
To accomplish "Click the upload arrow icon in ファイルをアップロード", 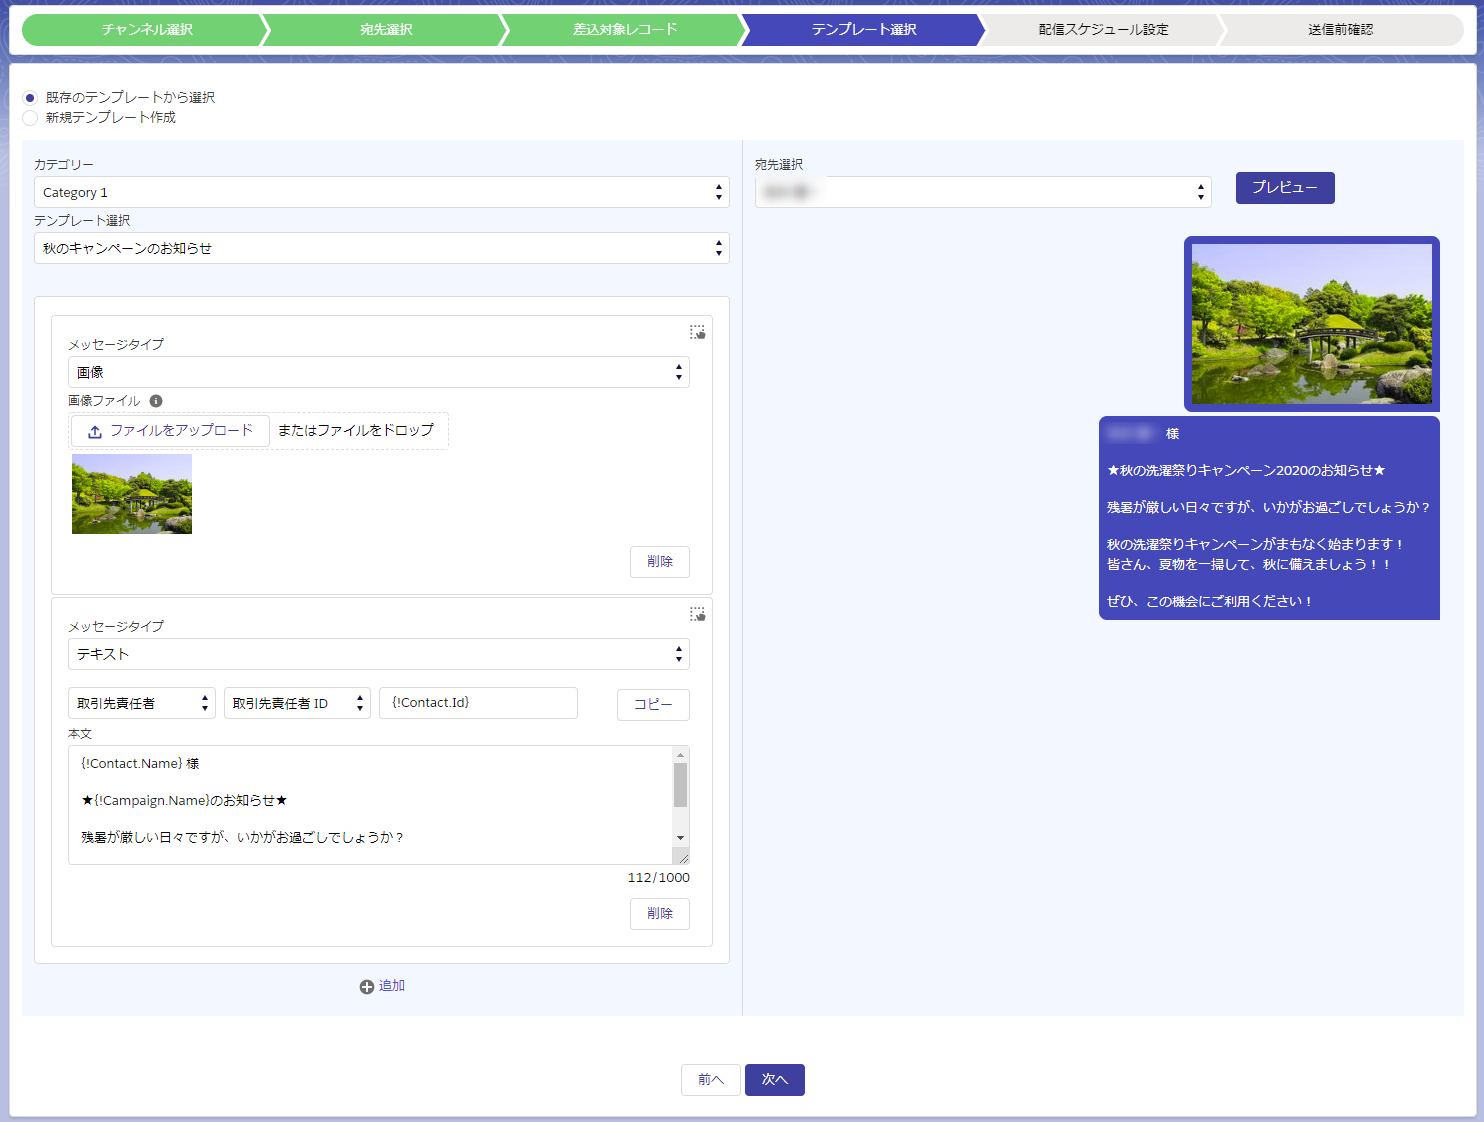I will pyautogui.click(x=95, y=432).
